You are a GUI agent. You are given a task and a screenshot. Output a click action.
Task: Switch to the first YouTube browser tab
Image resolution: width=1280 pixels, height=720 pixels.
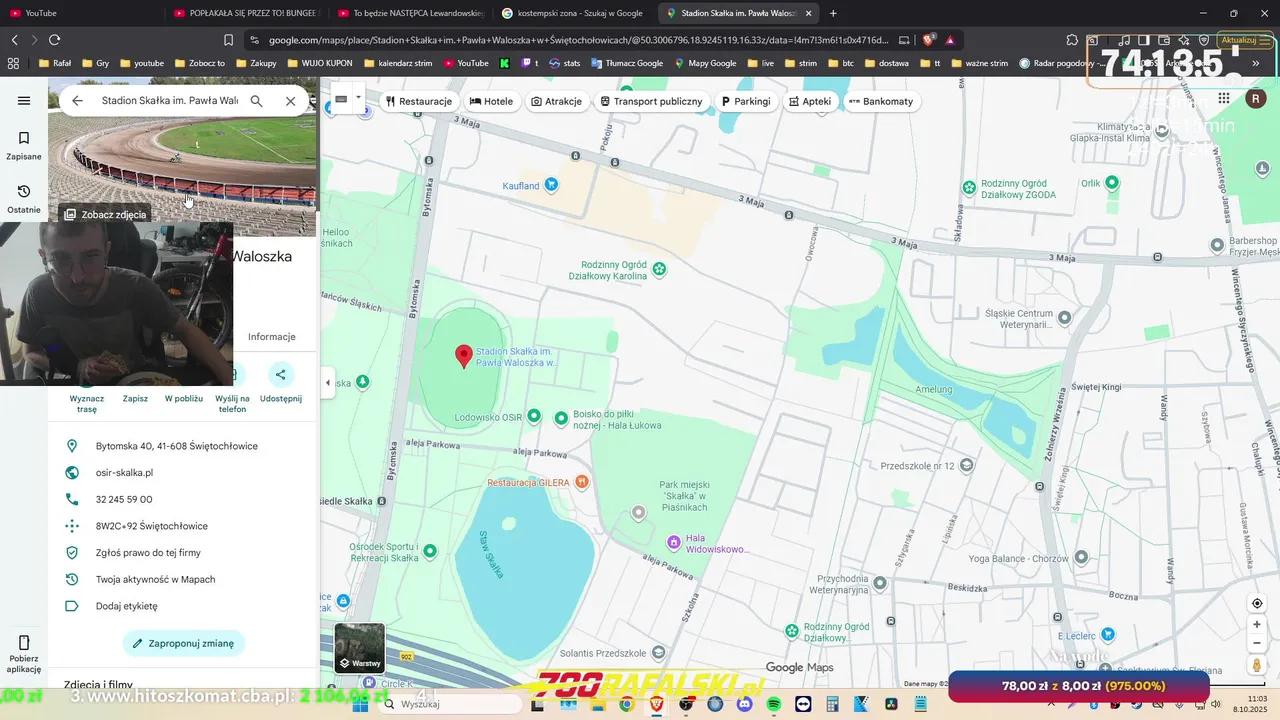click(x=80, y=13)
